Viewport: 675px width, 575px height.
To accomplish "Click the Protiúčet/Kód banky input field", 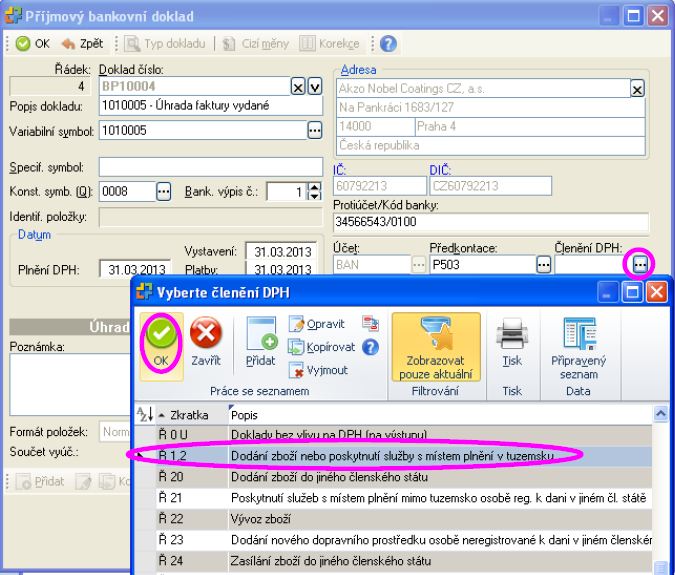I will (x=491, y=222).
